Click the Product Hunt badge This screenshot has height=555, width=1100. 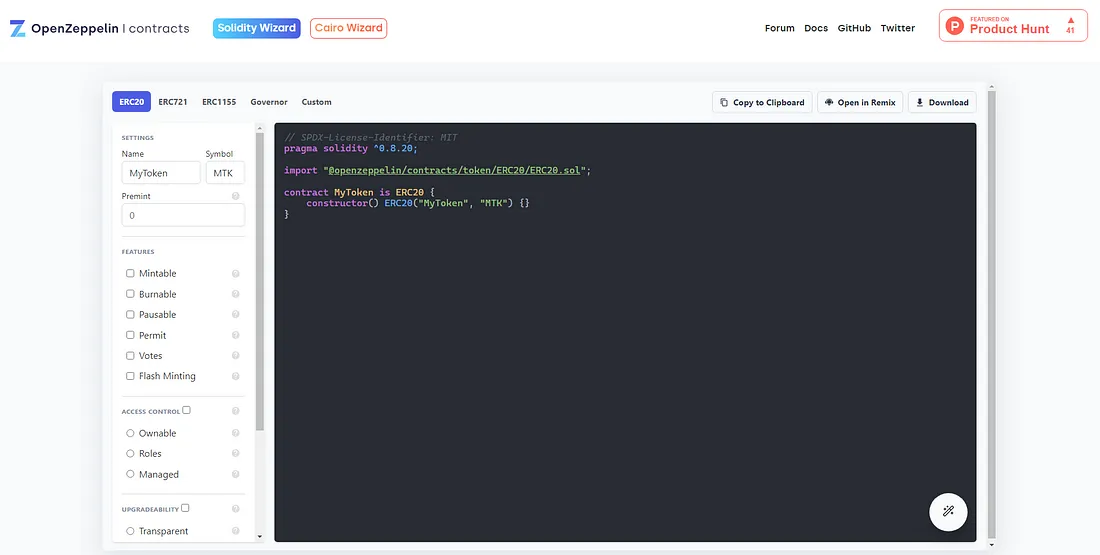(x=1013, y=26)
